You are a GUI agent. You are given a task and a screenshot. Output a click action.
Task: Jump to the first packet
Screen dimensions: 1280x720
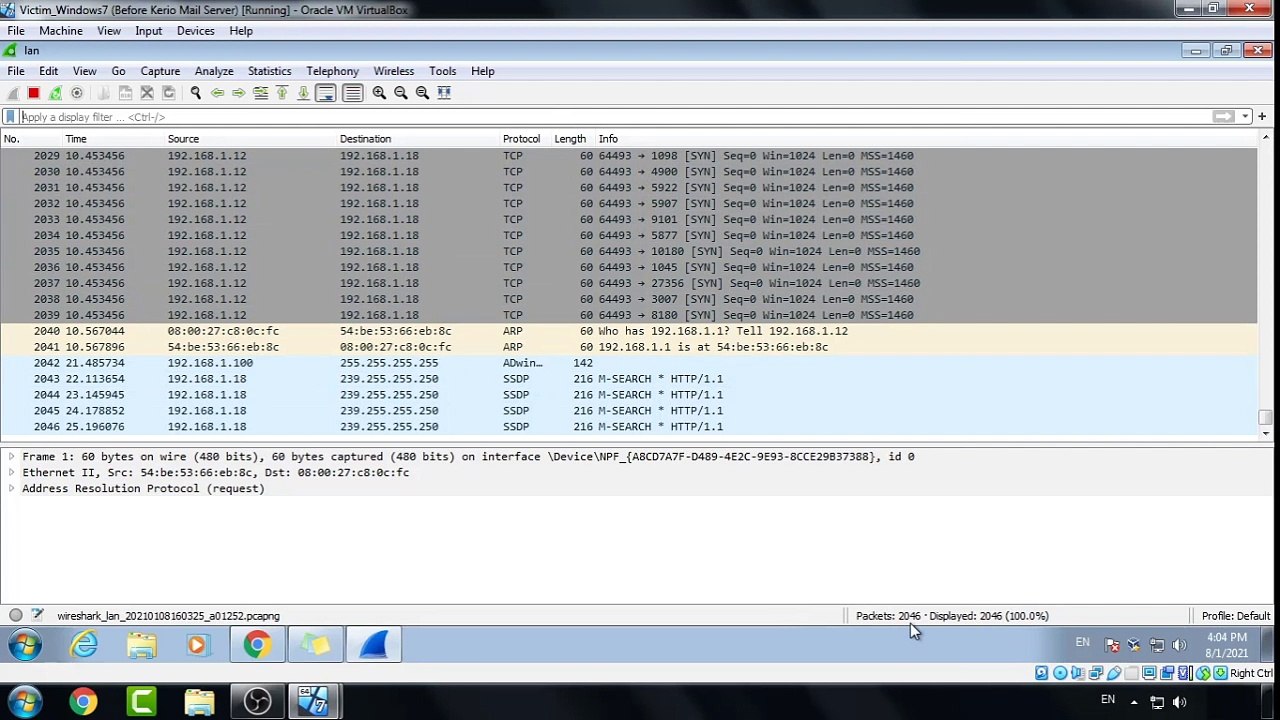(x=282, y=93)
